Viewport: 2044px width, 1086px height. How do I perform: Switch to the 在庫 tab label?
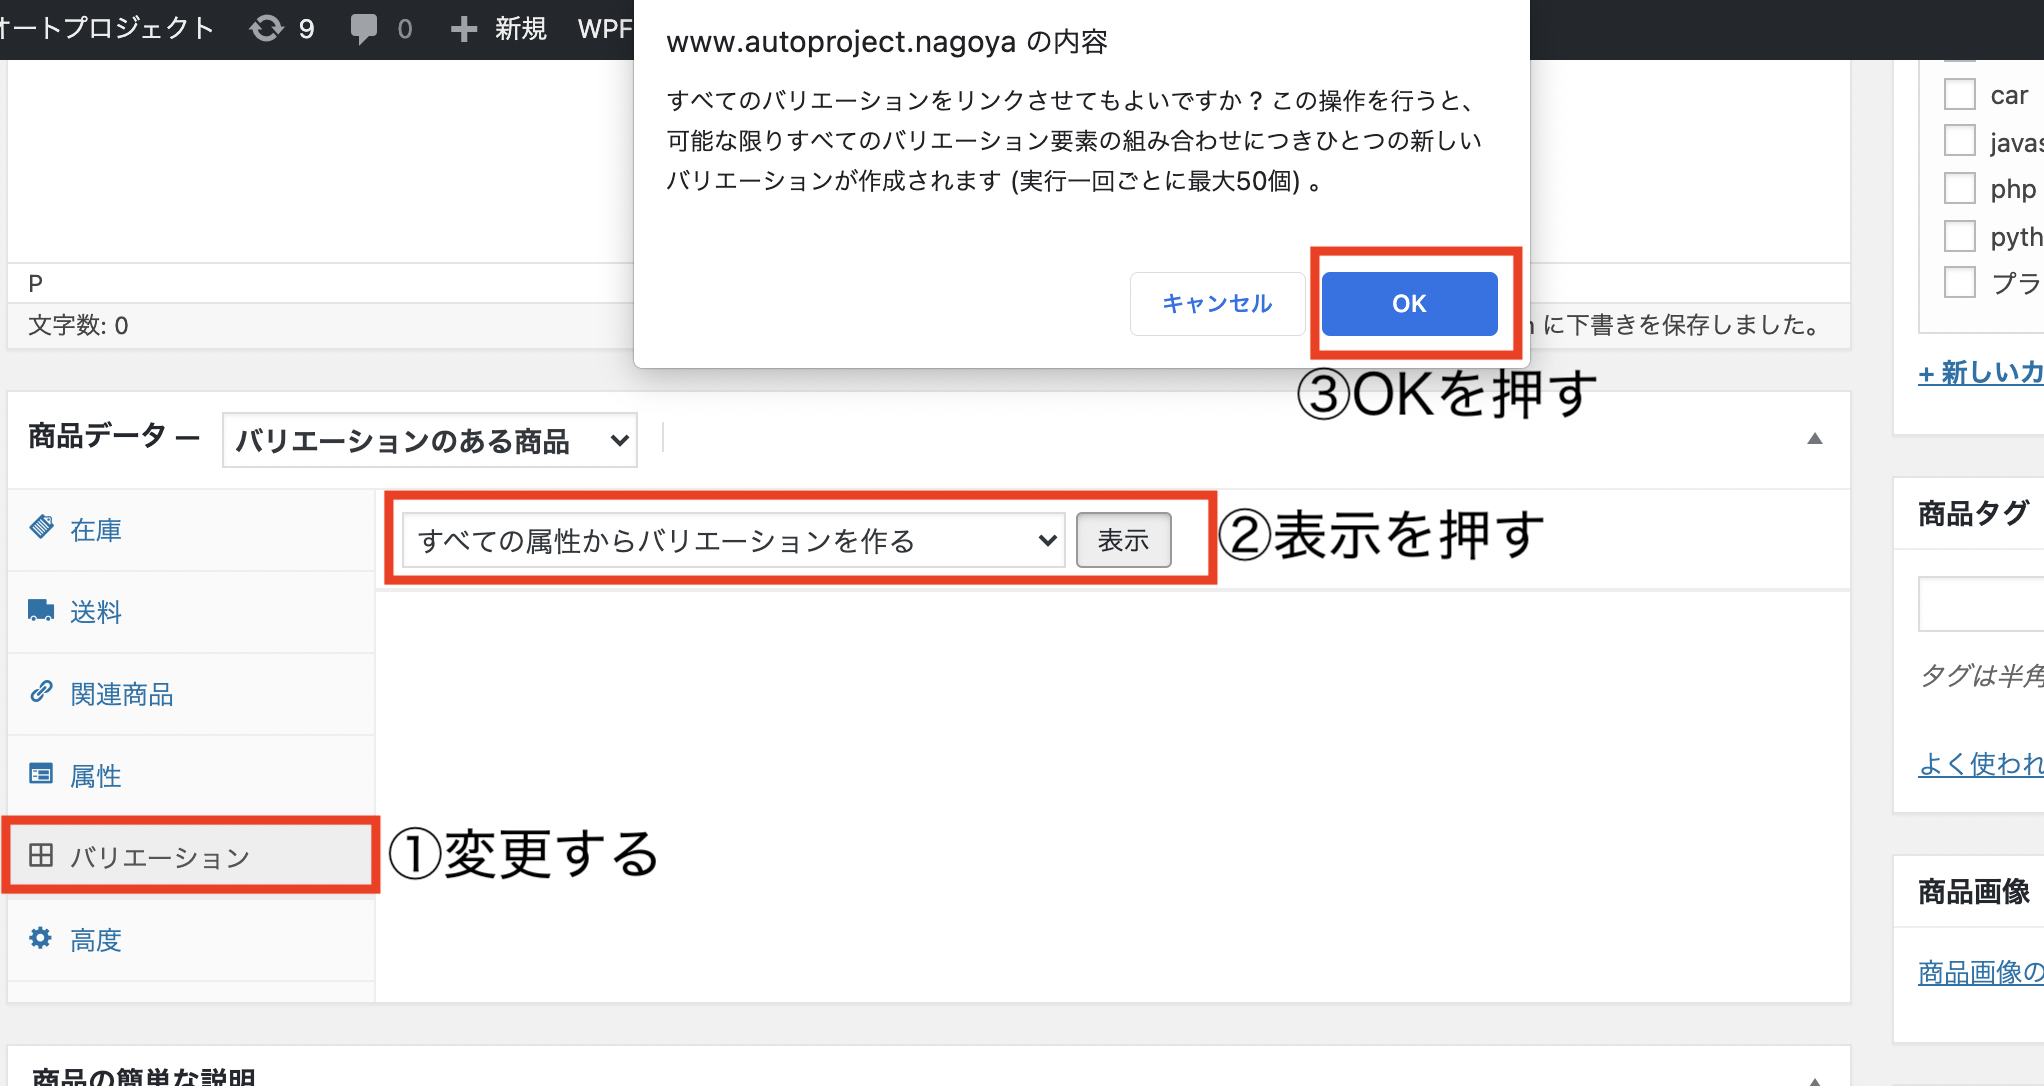point(96,530)
